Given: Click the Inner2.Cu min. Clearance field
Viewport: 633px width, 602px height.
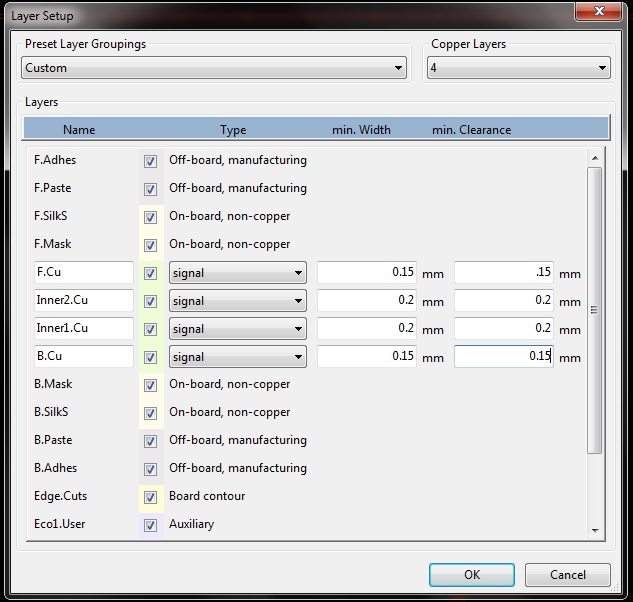Looking at the screenshot, I should click(x=503, y=301).
